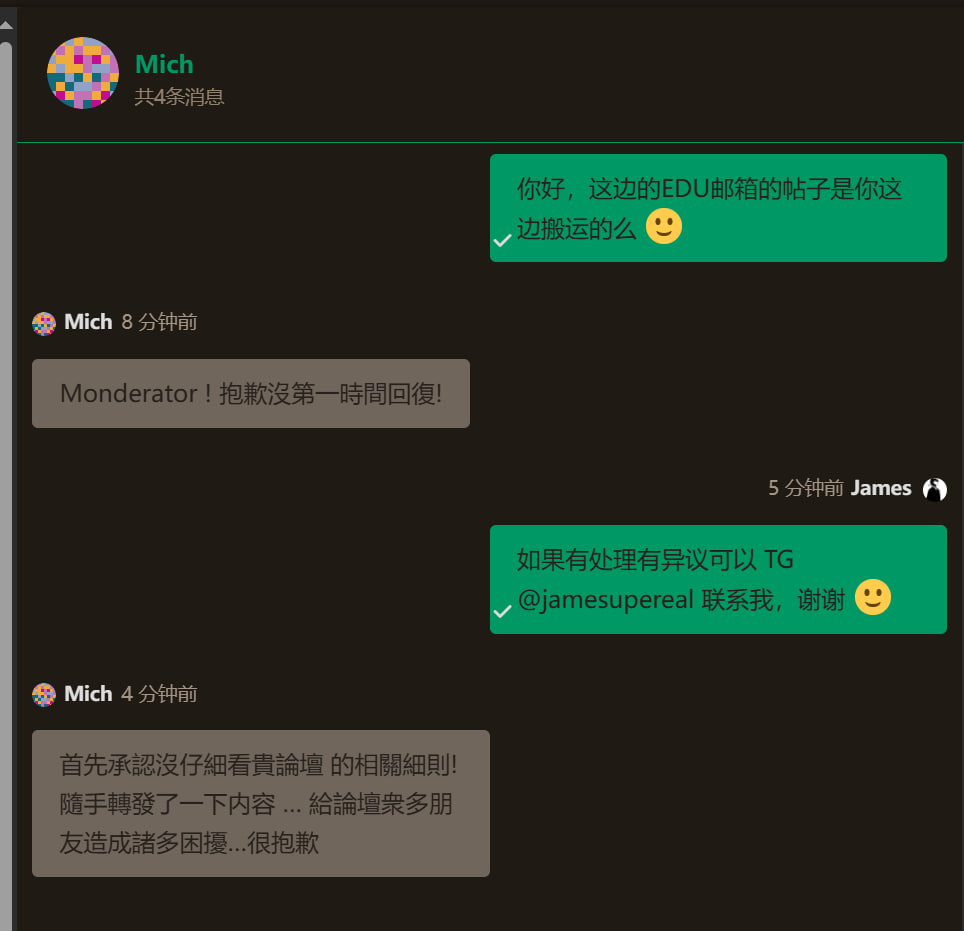
Task: Click smiley emoji in EDU邮箱 message
Action: pyautogui.click(x=664, y=226)
